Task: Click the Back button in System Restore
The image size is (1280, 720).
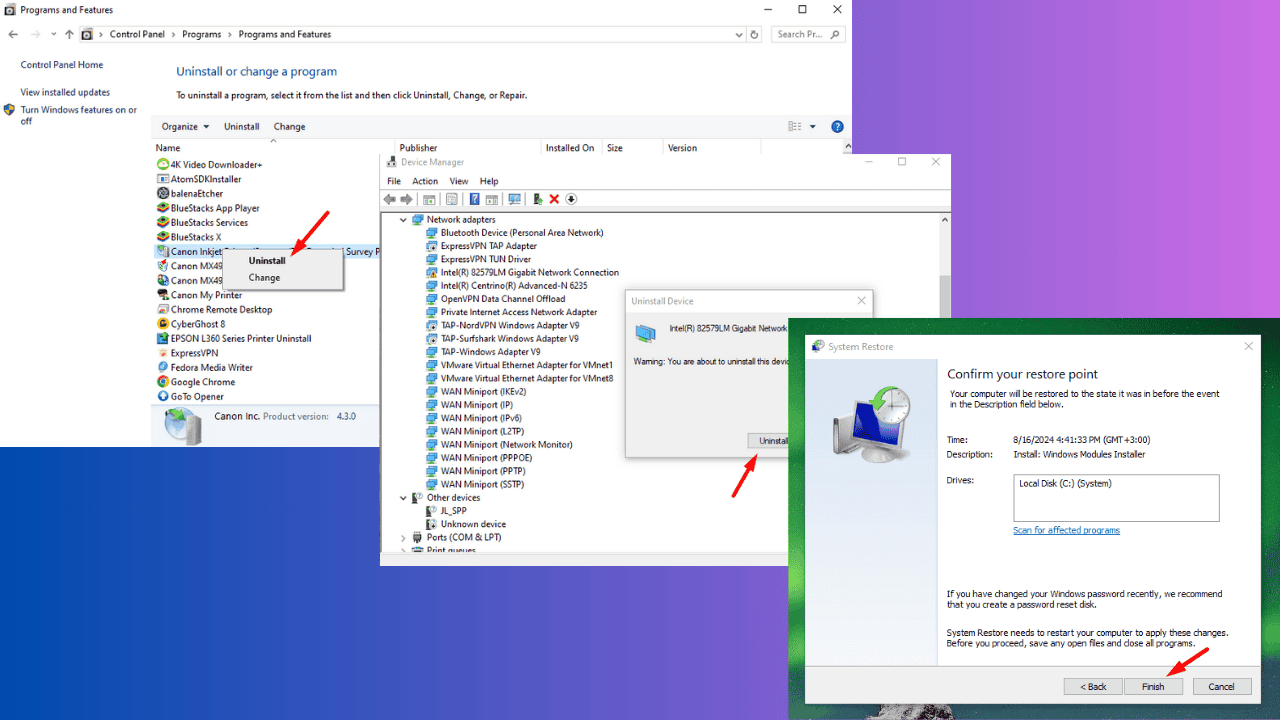Action: click(x=1093, y=687)
